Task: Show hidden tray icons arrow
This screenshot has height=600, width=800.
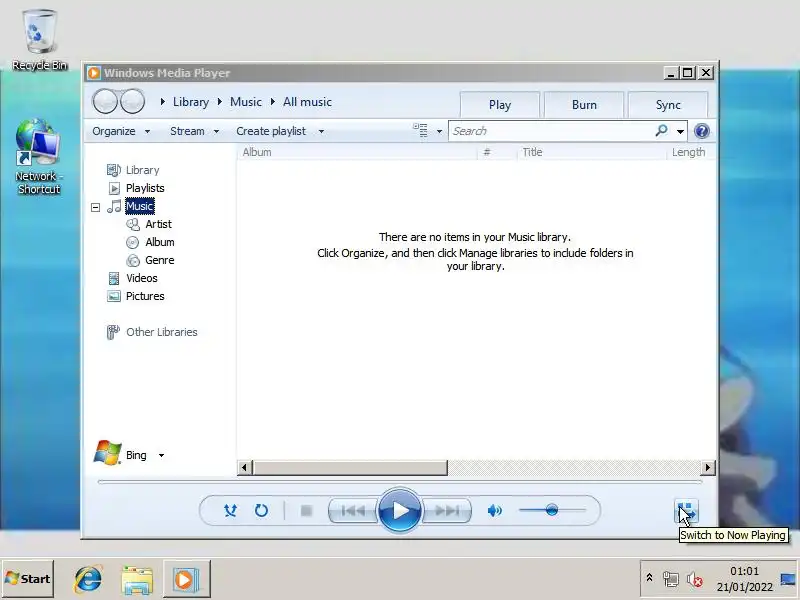Action: (x=649, y=578)
